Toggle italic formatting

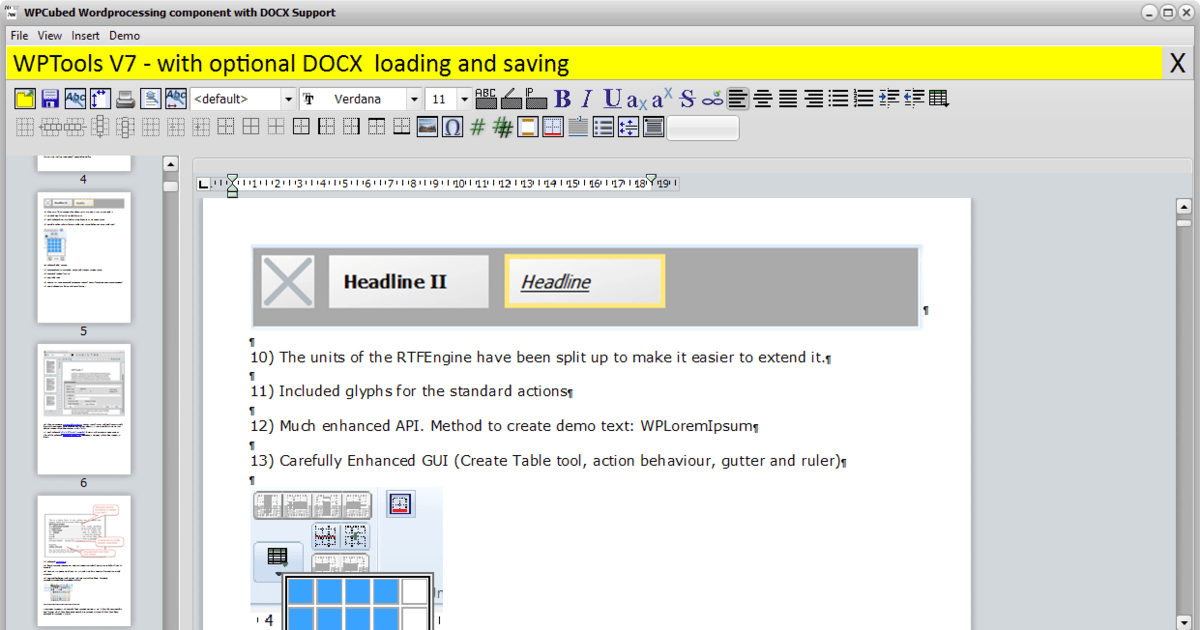pos(586,98)
